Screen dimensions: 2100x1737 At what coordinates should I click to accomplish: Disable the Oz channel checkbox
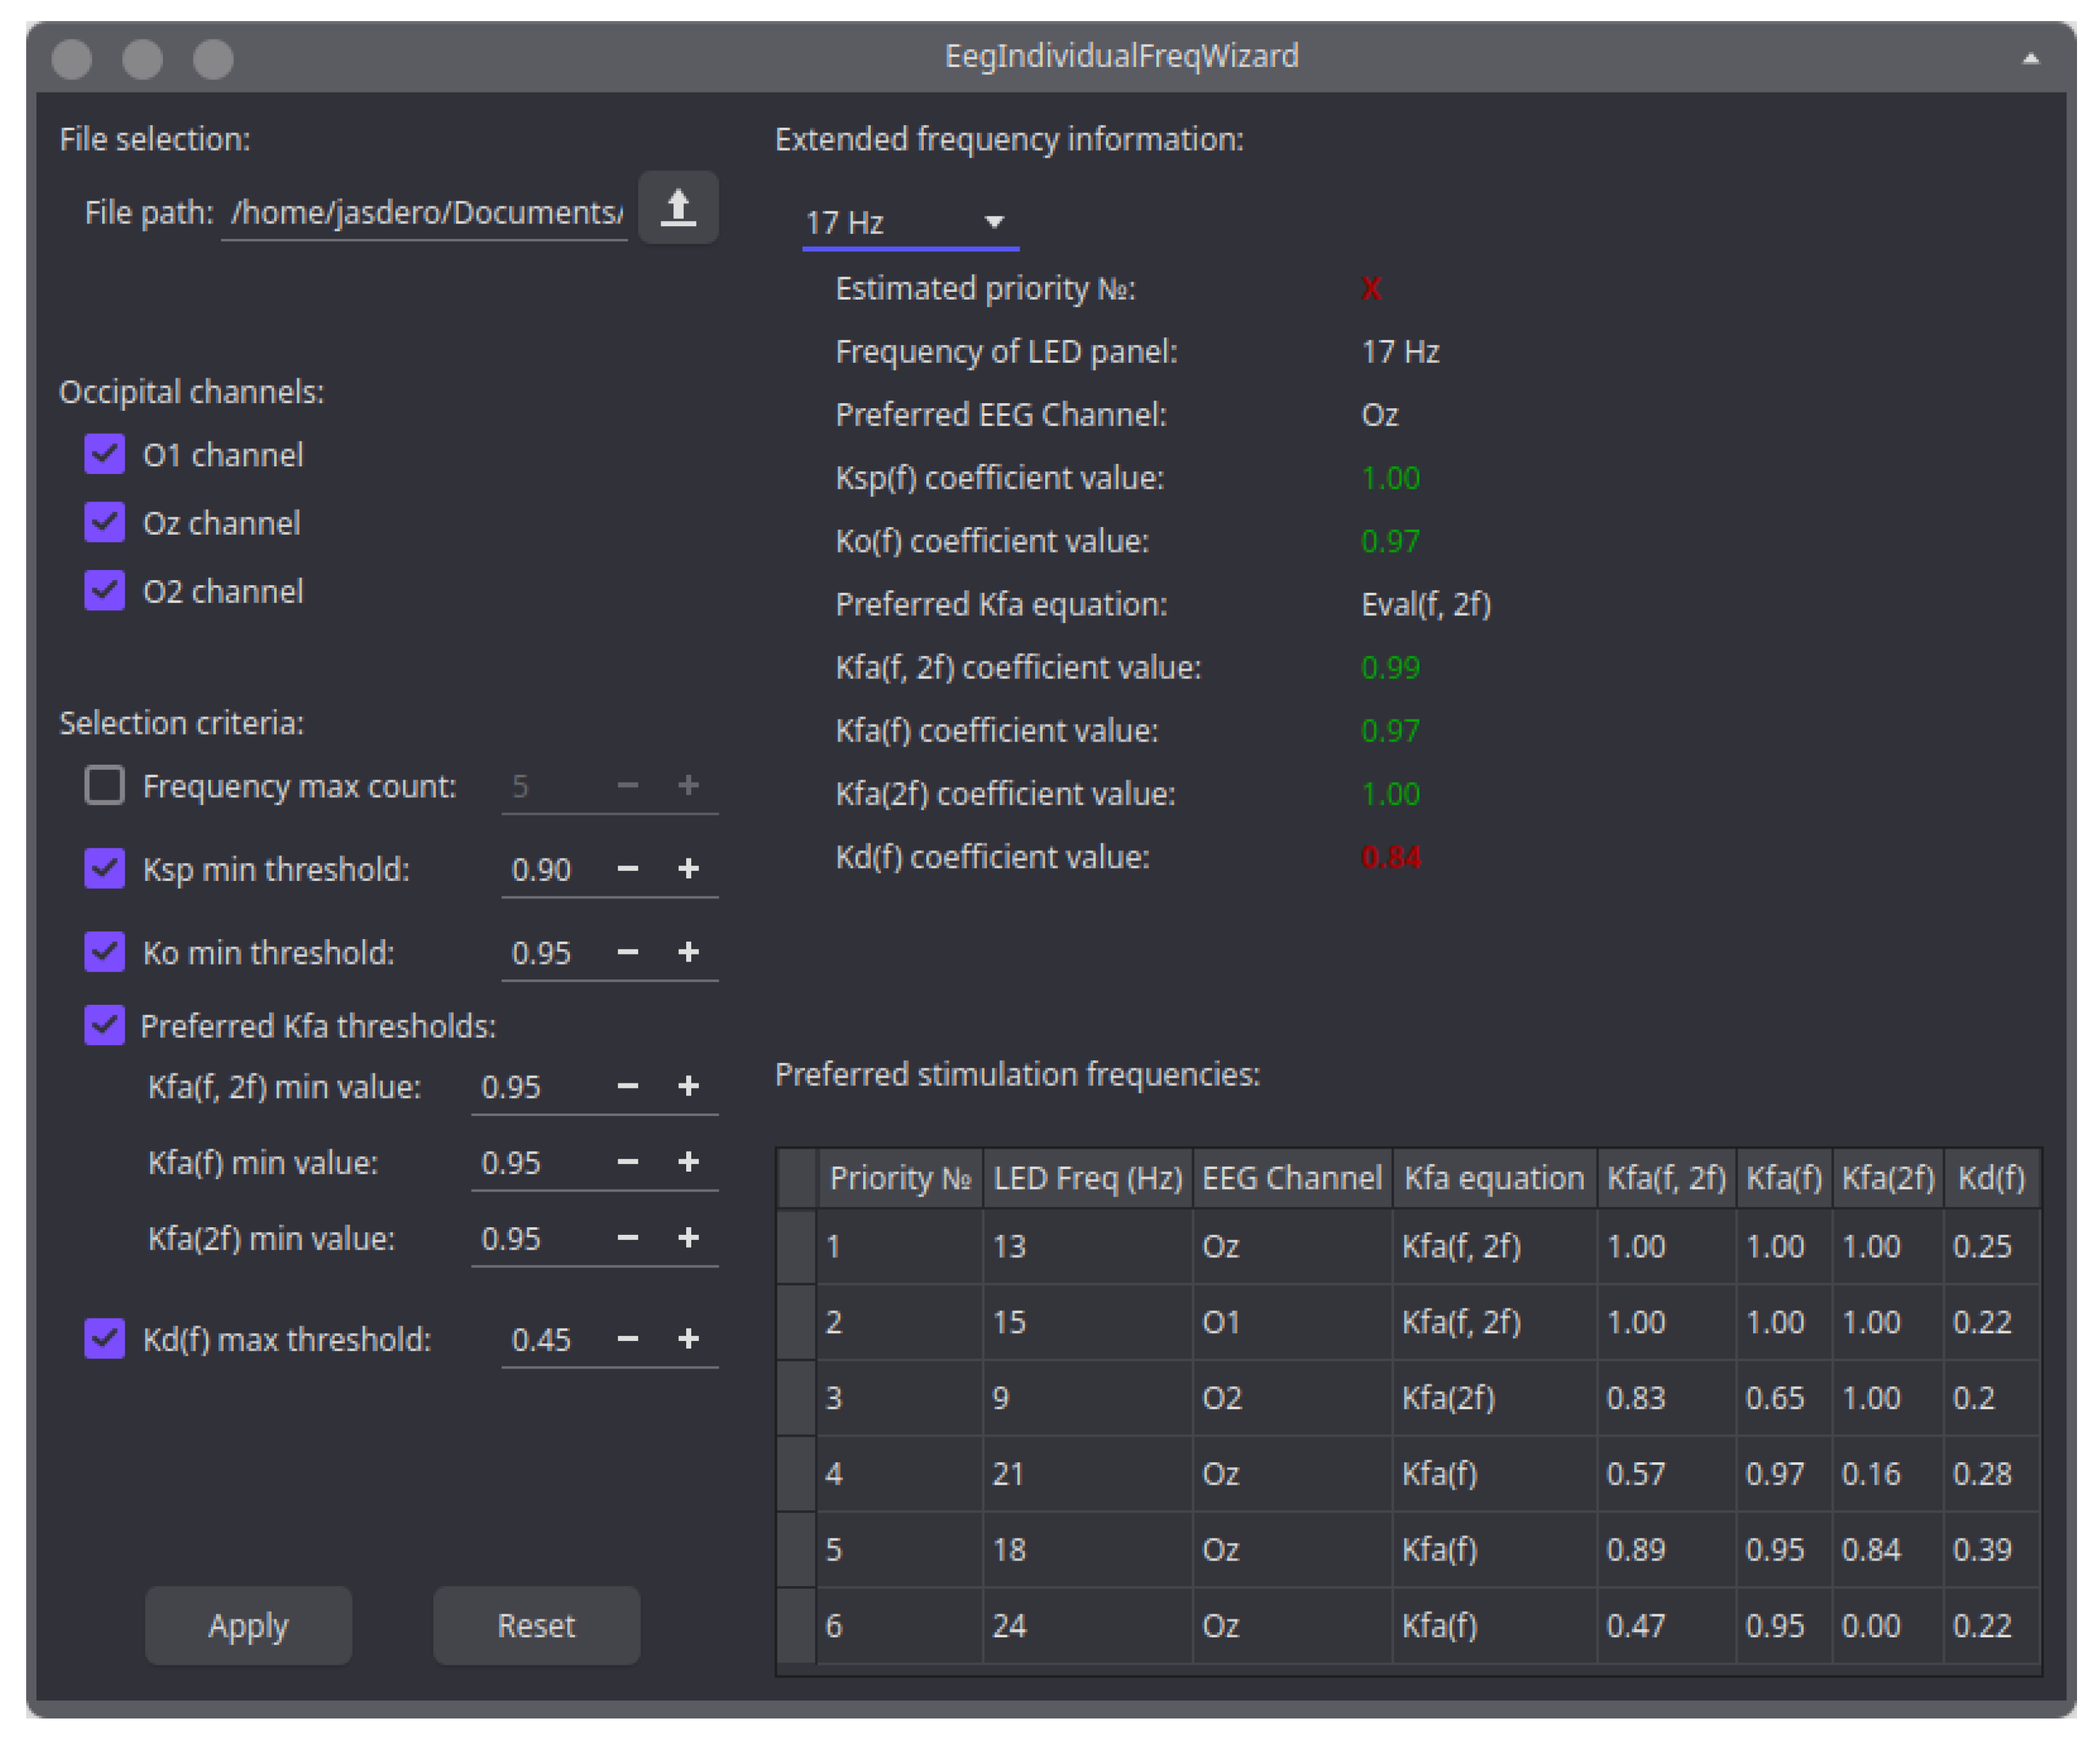105,522
